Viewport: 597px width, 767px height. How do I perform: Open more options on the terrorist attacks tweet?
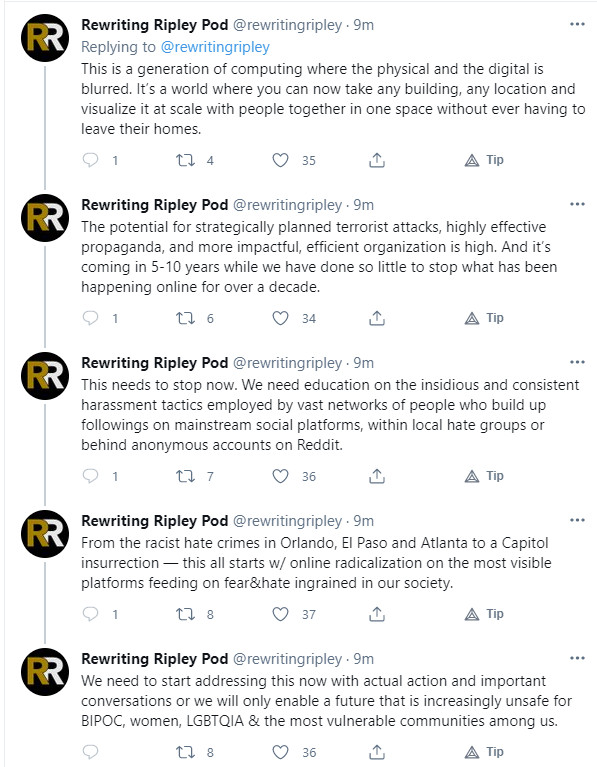point(577,204)
